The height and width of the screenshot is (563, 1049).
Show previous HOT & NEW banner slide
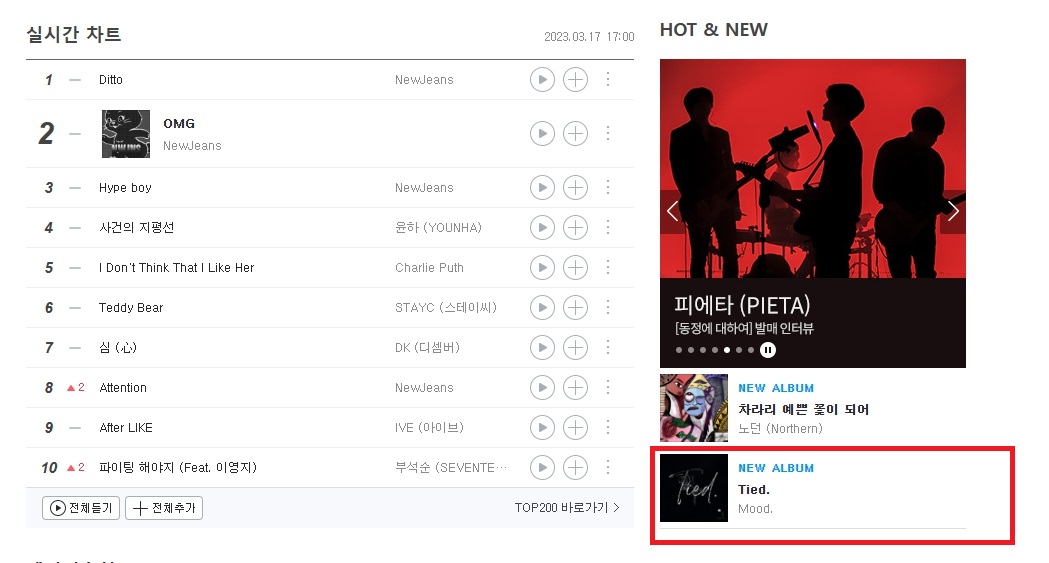point(672,211)
